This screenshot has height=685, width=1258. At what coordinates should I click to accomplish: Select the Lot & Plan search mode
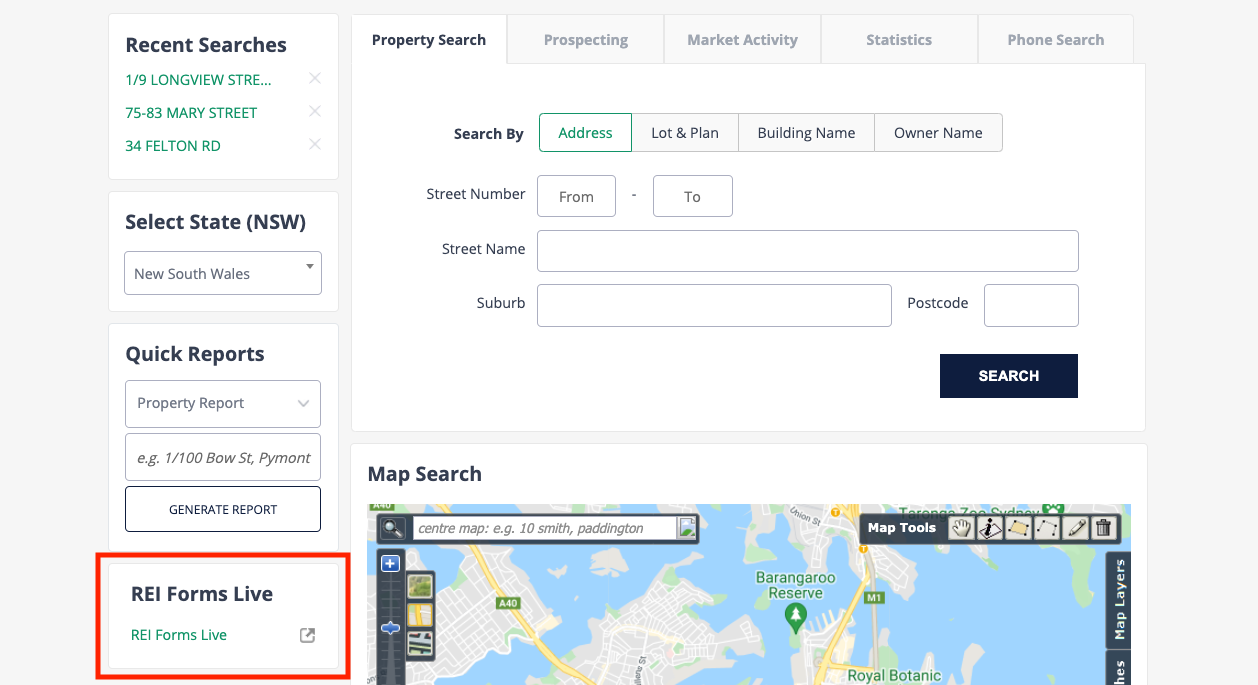click(x=684, y=132)
